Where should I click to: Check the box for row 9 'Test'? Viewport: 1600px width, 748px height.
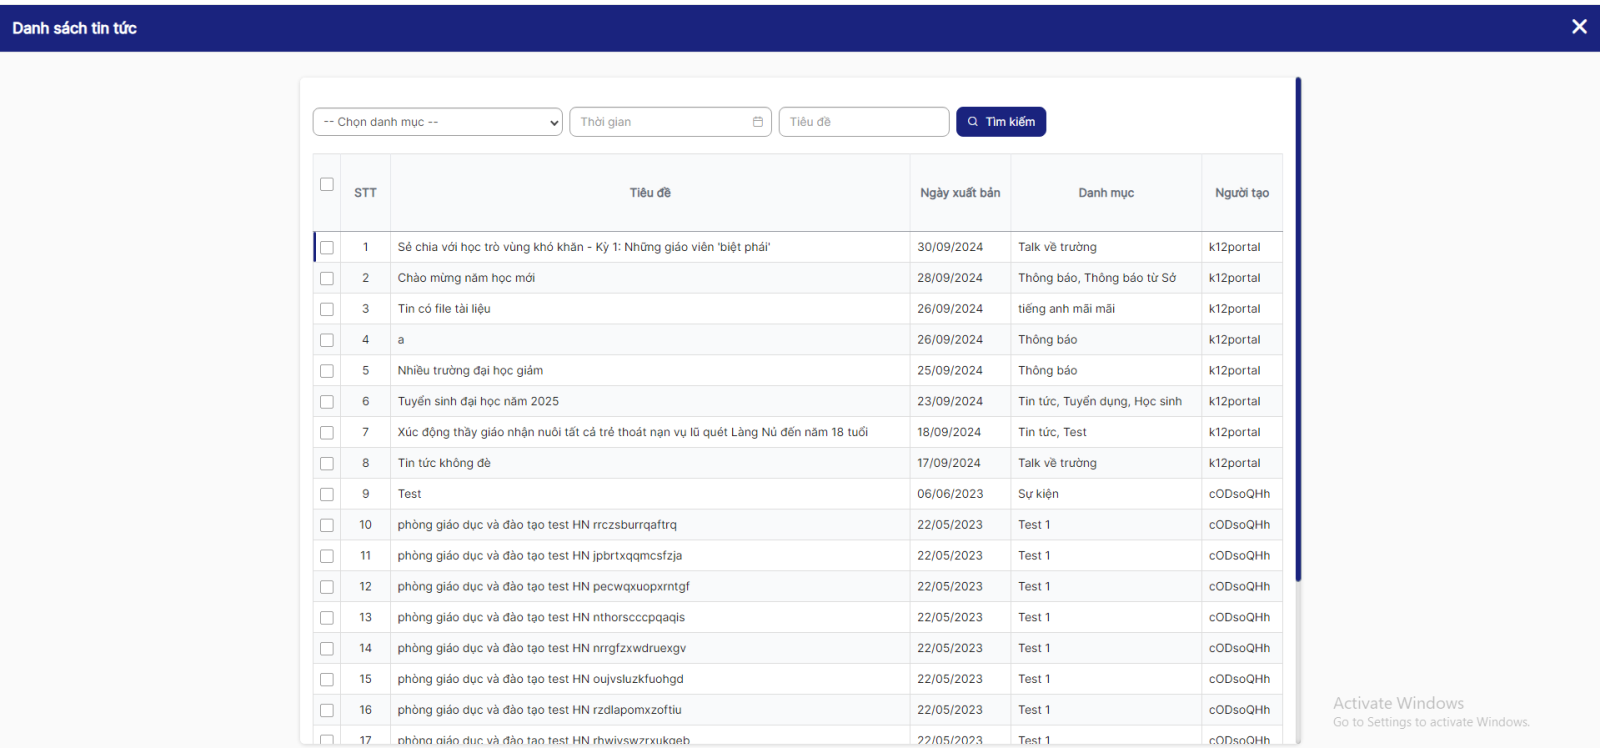(x=327, y=495)
